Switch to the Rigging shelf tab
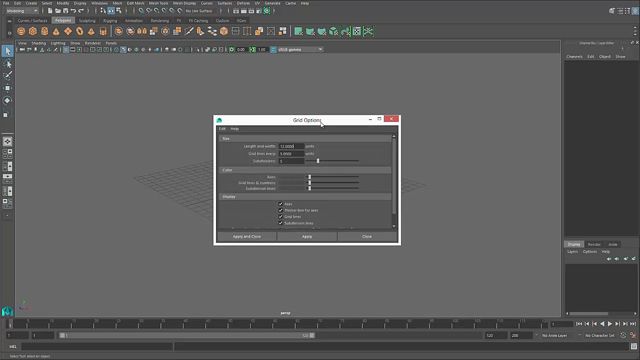The height and width of the screenshot is (360, 640). [x=110, y=20]
